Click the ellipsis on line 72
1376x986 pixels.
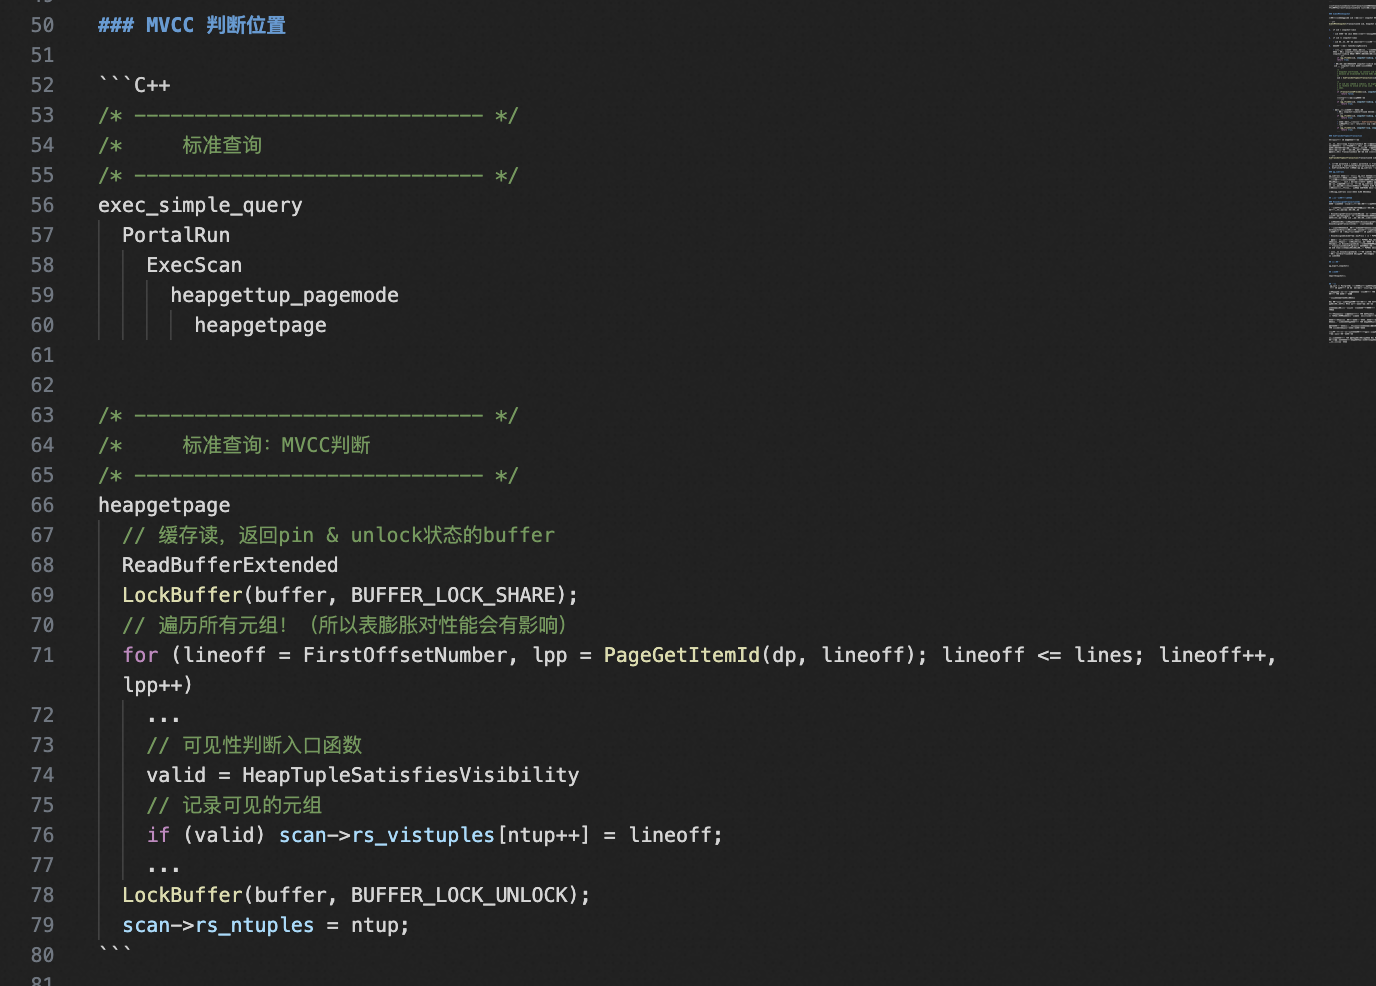coord(164,717)
